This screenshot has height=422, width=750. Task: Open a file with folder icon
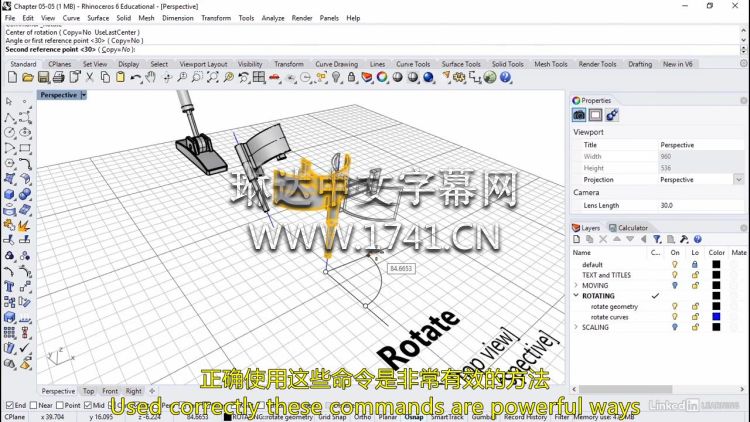pos(28,77)
